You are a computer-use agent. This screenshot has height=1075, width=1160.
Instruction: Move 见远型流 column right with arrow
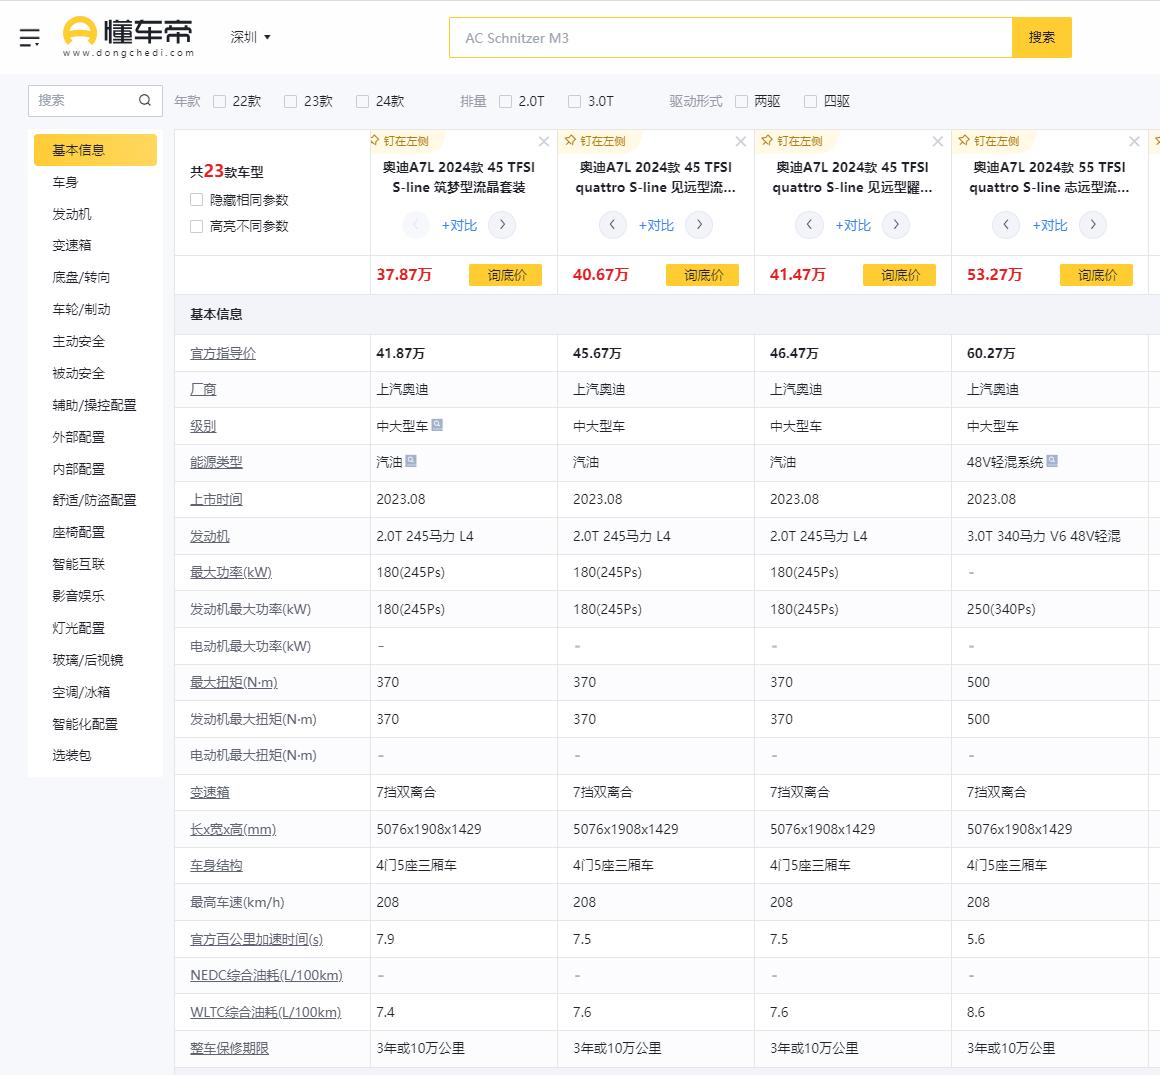coord(699,225)
